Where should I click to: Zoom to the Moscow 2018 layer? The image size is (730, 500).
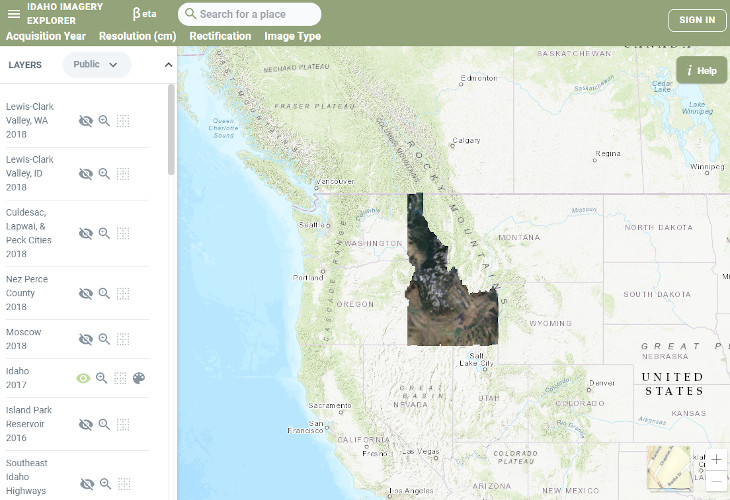(104, 339)
